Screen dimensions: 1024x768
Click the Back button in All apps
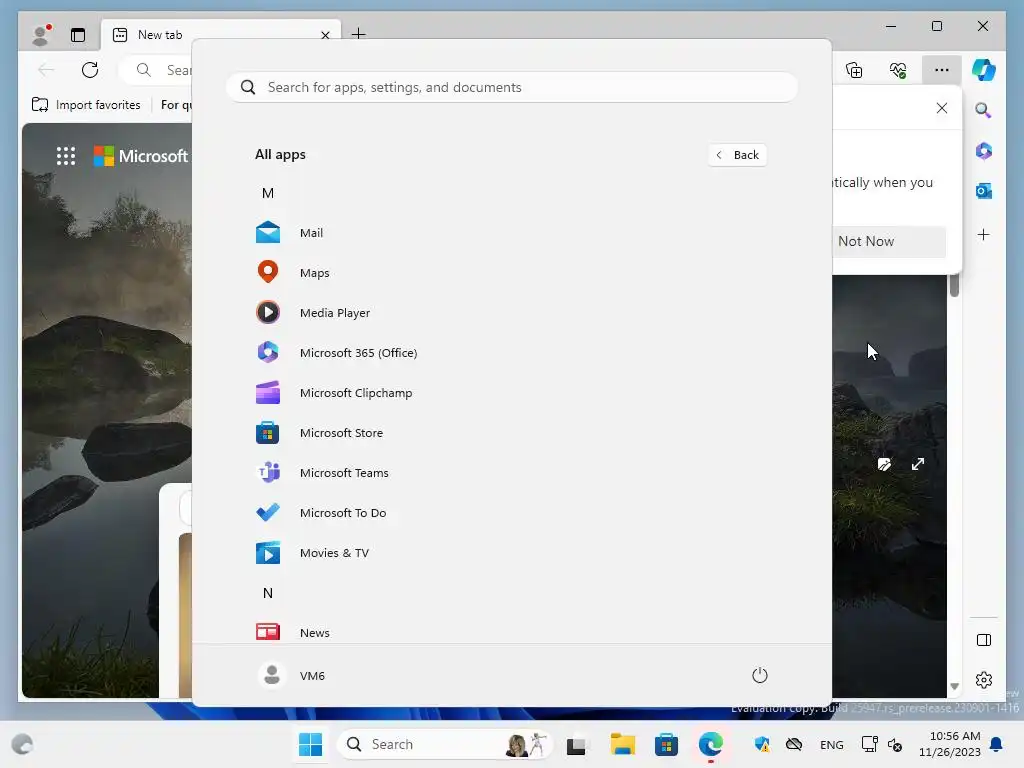pyautogui.click(x=737, y=155)
